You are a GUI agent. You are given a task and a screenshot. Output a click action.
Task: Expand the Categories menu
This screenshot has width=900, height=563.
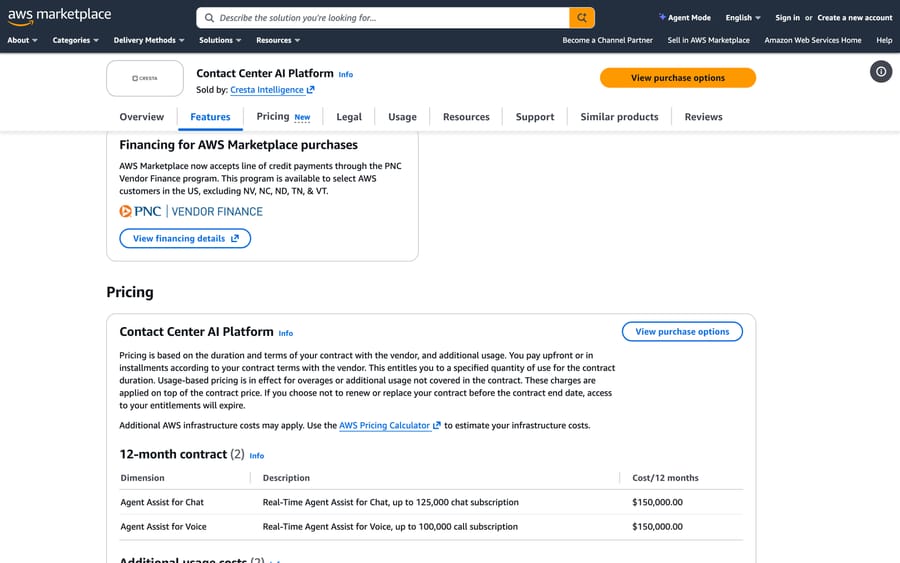tap(75, 40)
